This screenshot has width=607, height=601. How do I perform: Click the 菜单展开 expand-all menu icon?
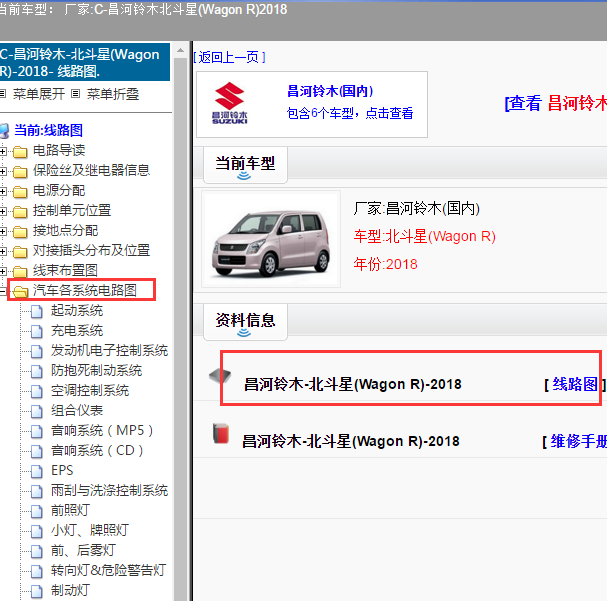point(3,94)
